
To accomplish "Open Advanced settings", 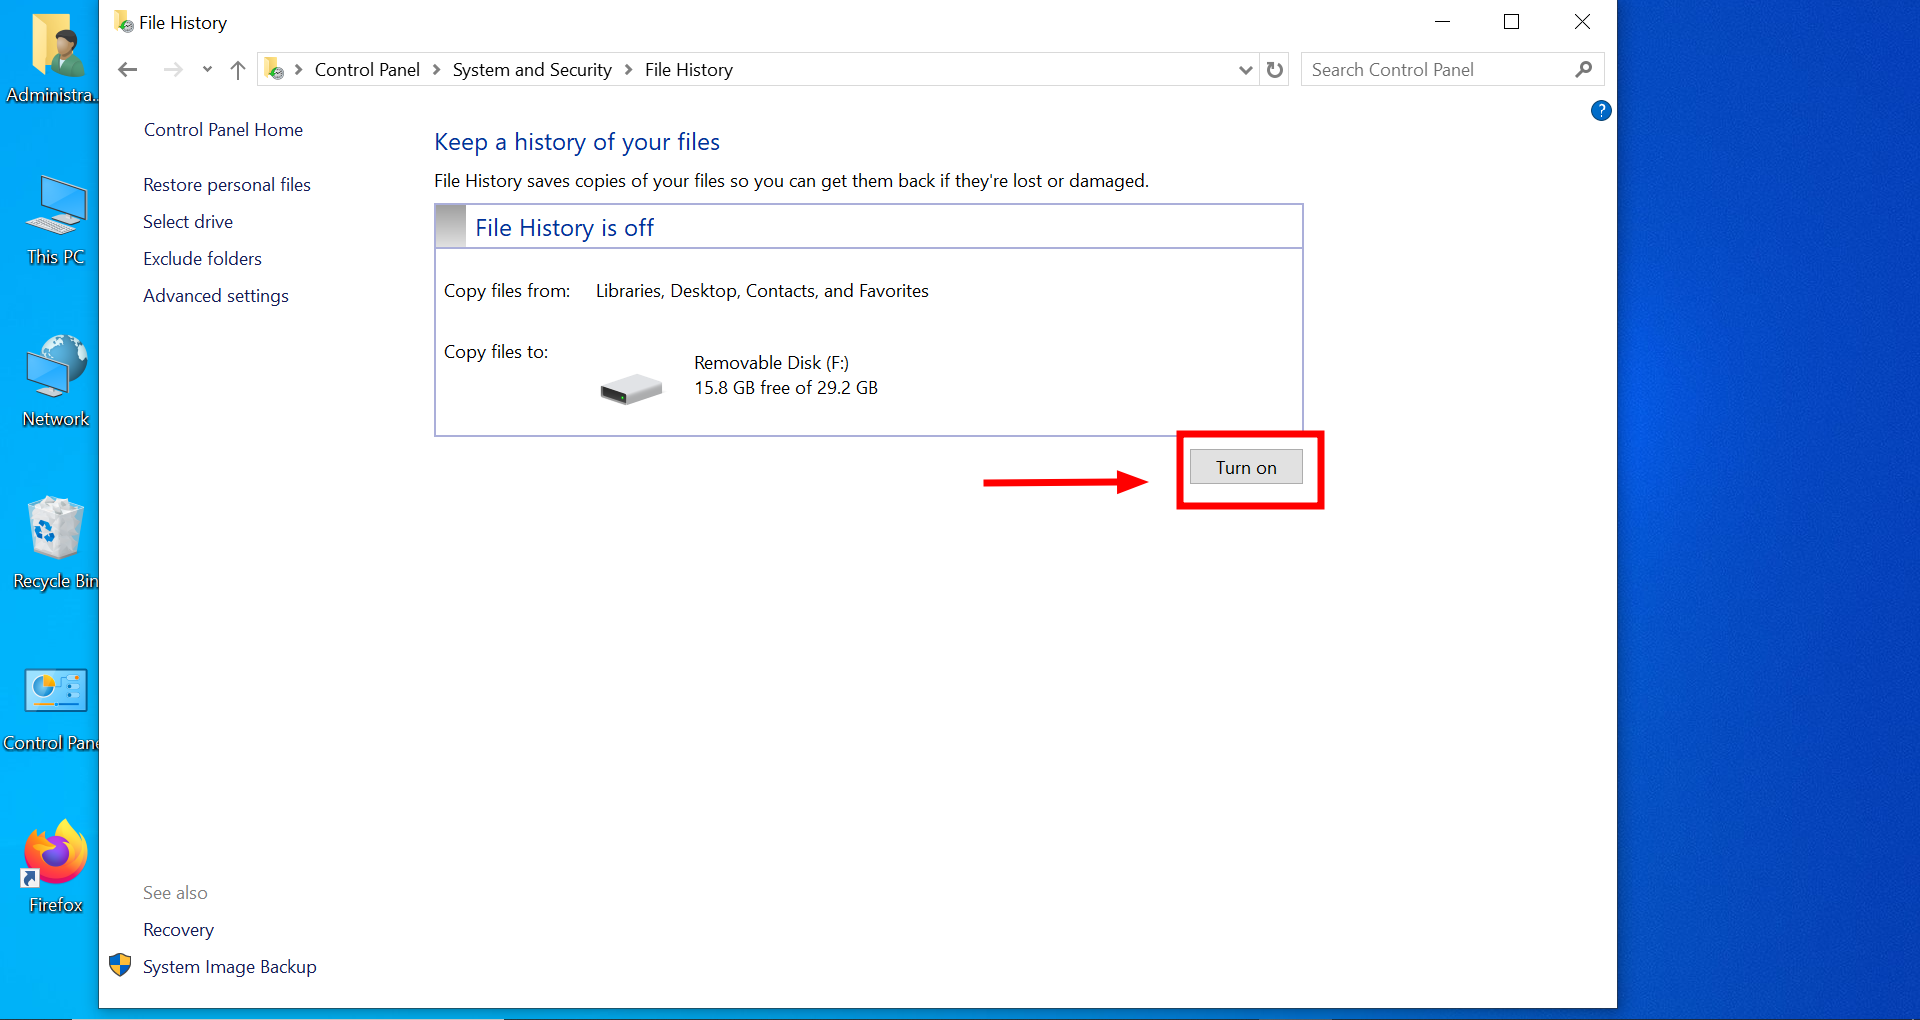I will tap(216, 296).
